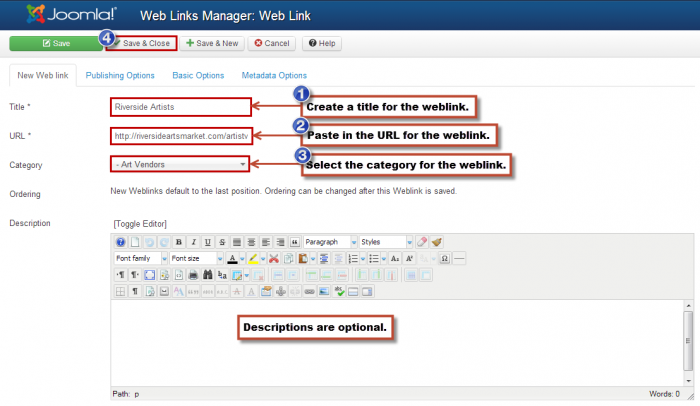Viewport: 700px width, 406px height.
Task: Click the insert link chain icon
Action: click(309, 292)
